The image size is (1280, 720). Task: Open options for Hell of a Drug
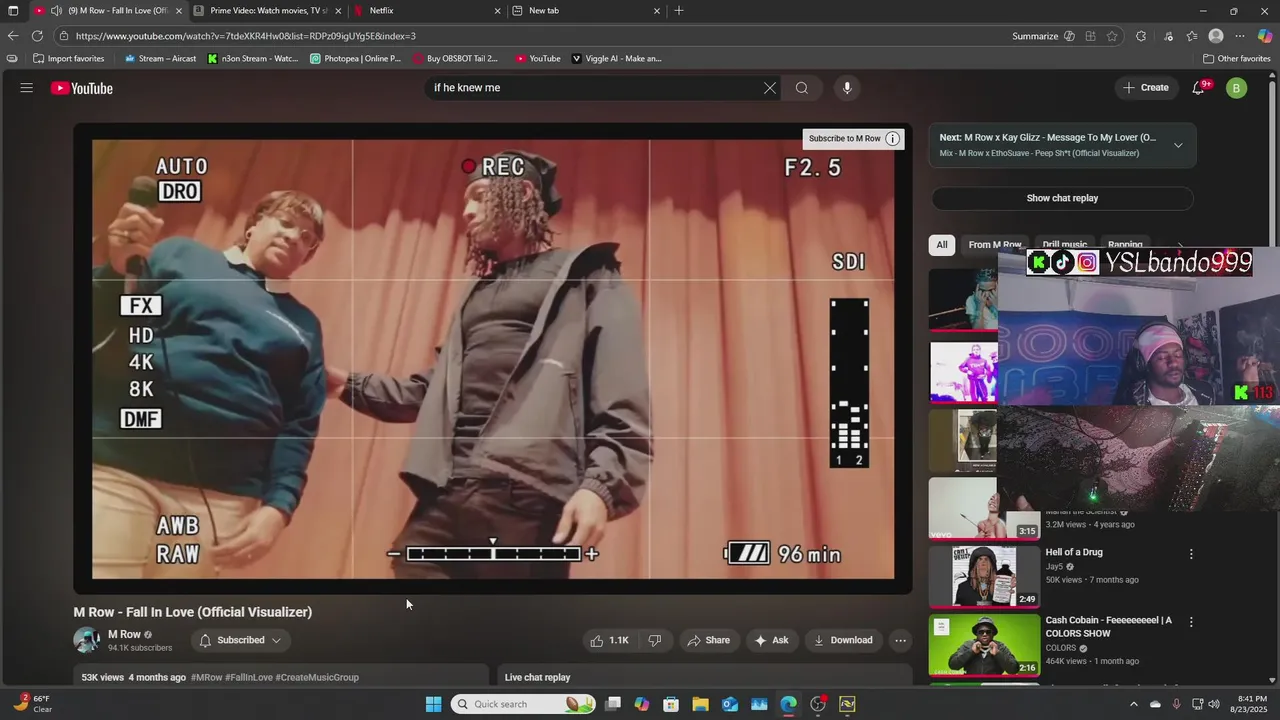coord(1191,553)
